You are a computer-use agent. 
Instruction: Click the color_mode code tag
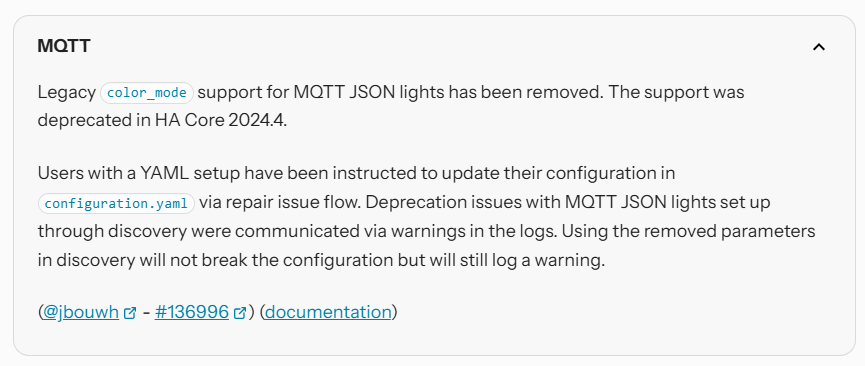click(147, 93)
